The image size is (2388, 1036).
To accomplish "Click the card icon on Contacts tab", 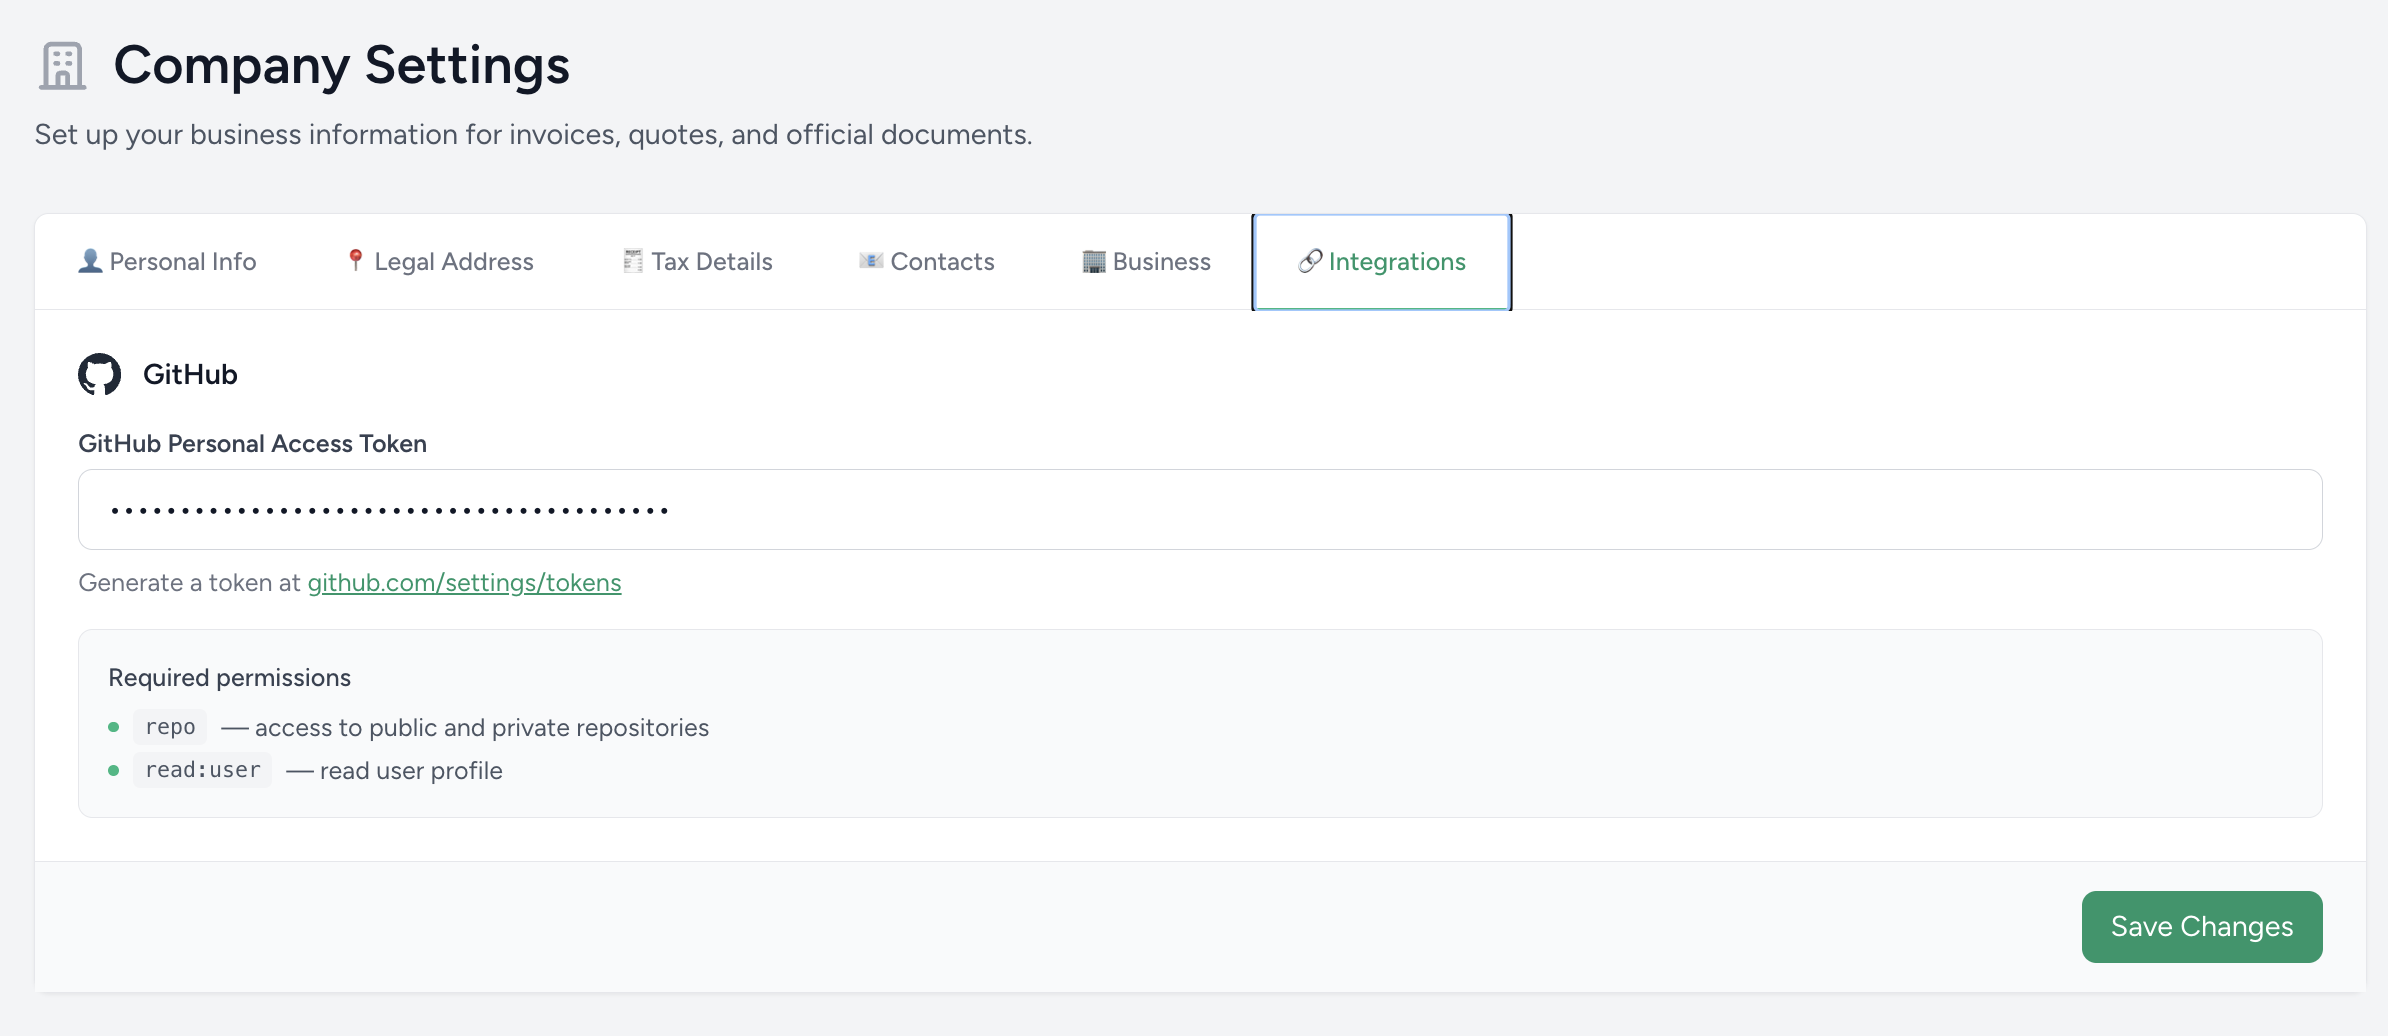I will click(x=870, y=261).
